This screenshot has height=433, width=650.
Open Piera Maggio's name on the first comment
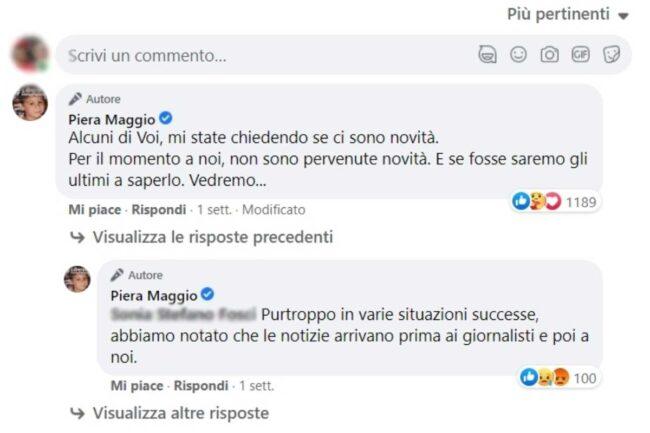(110, 118)
